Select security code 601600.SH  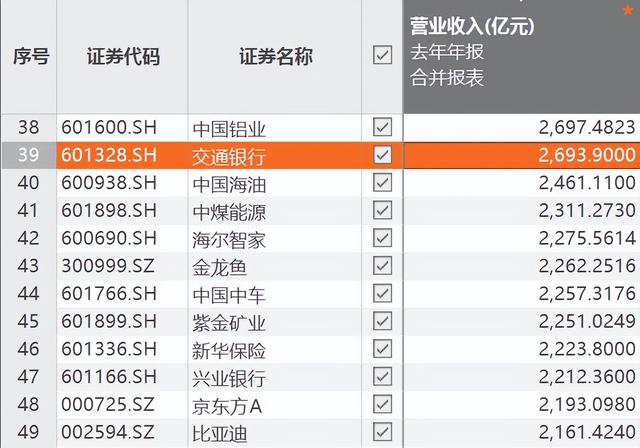pos(109,127)
